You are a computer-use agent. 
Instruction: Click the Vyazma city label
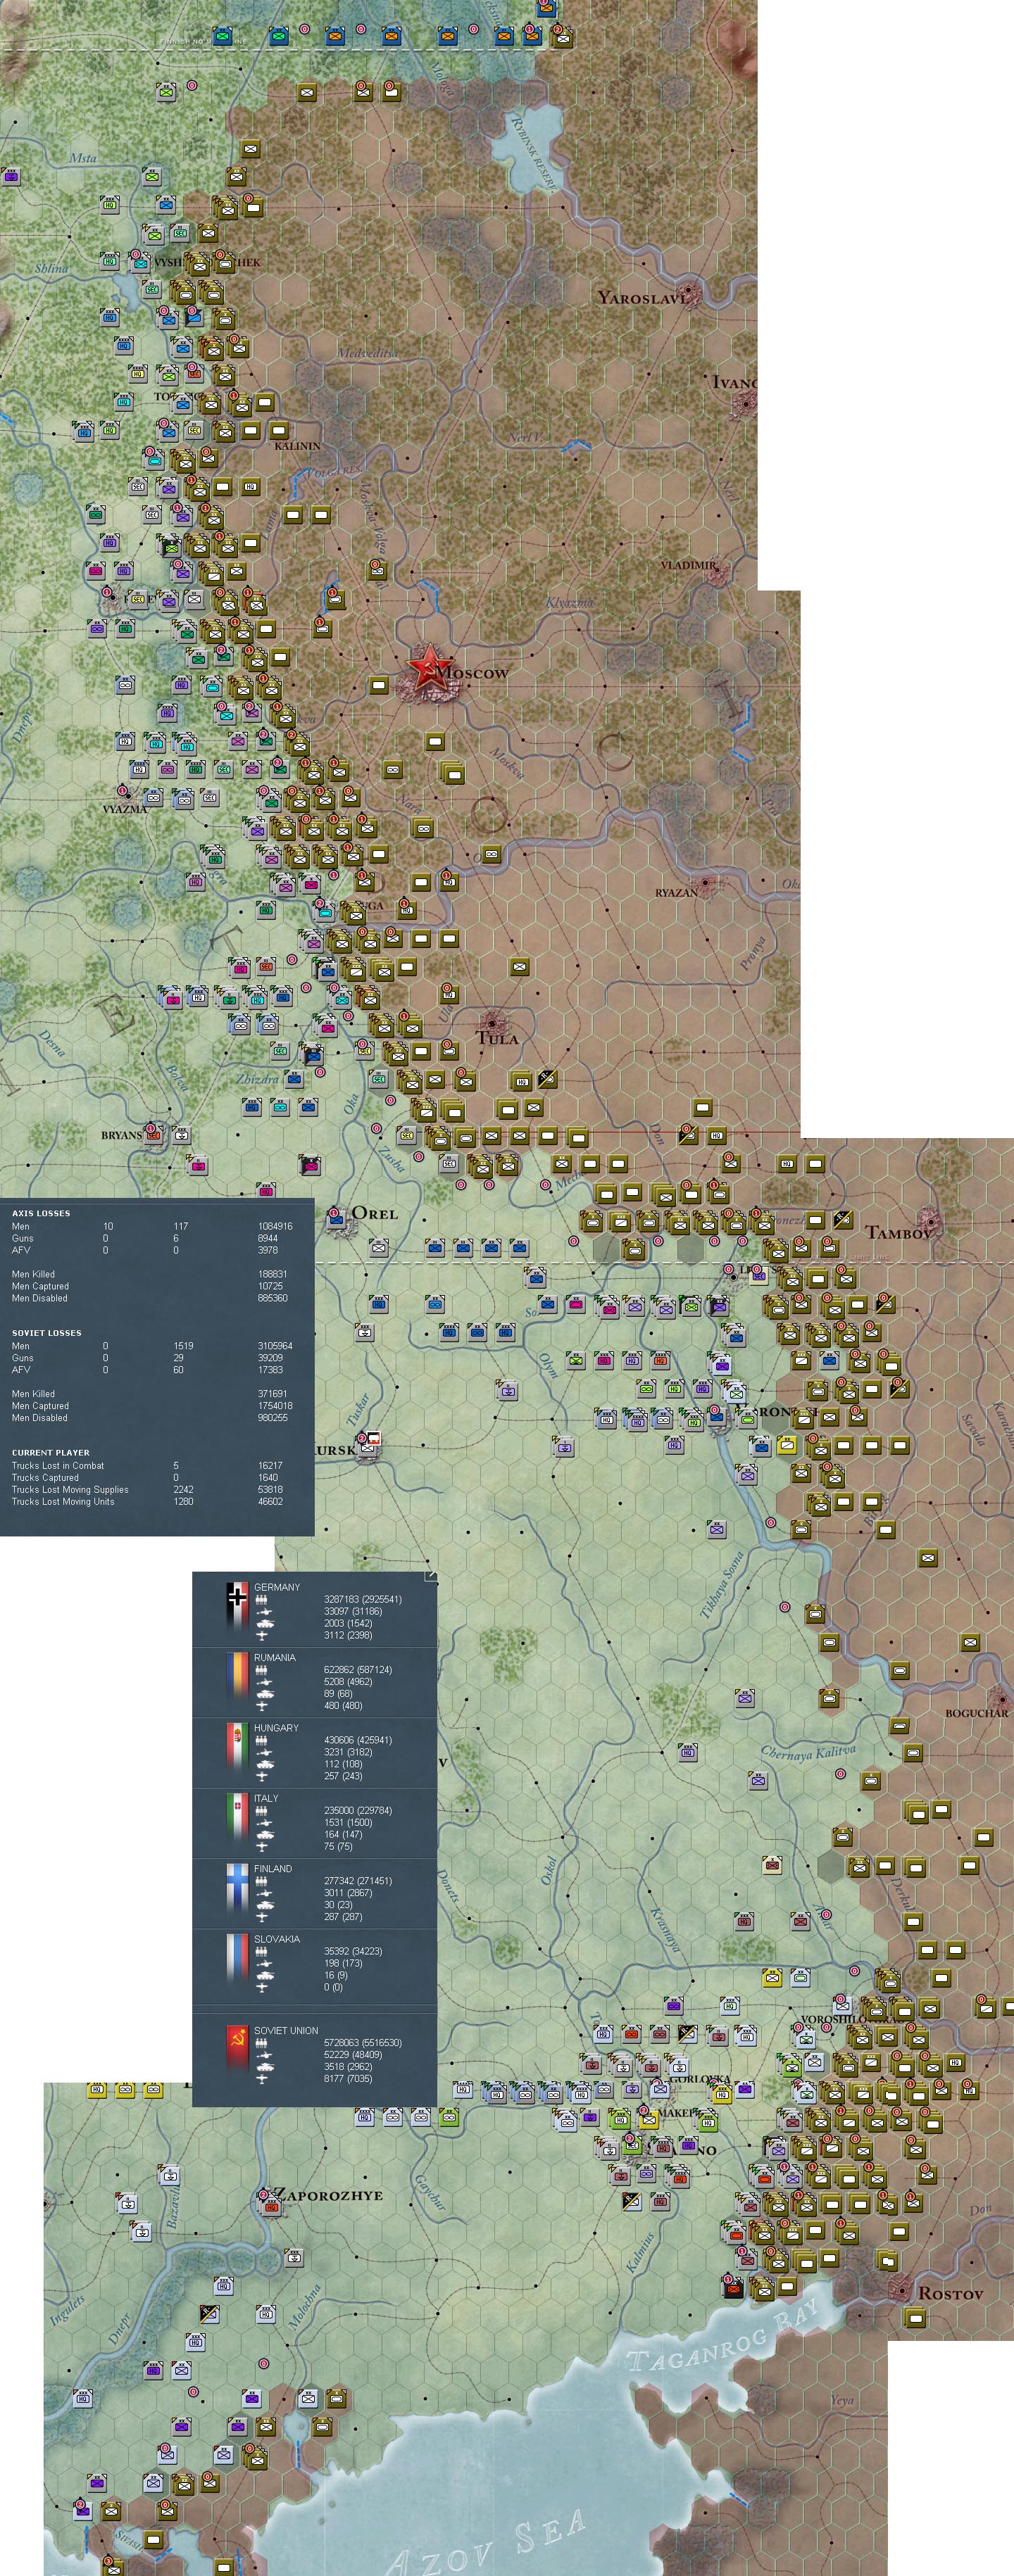[x=125, y=809]
